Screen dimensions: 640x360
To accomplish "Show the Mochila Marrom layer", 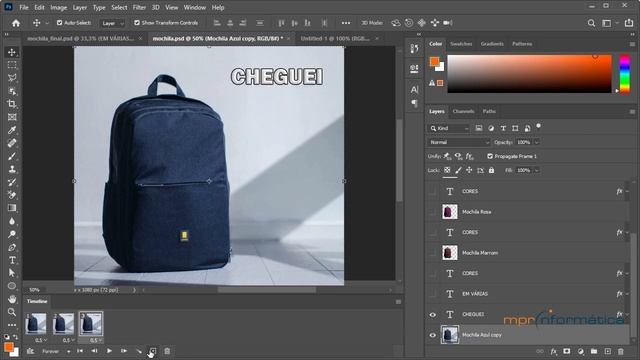I will pyautogui.click(x=433, y=253).
